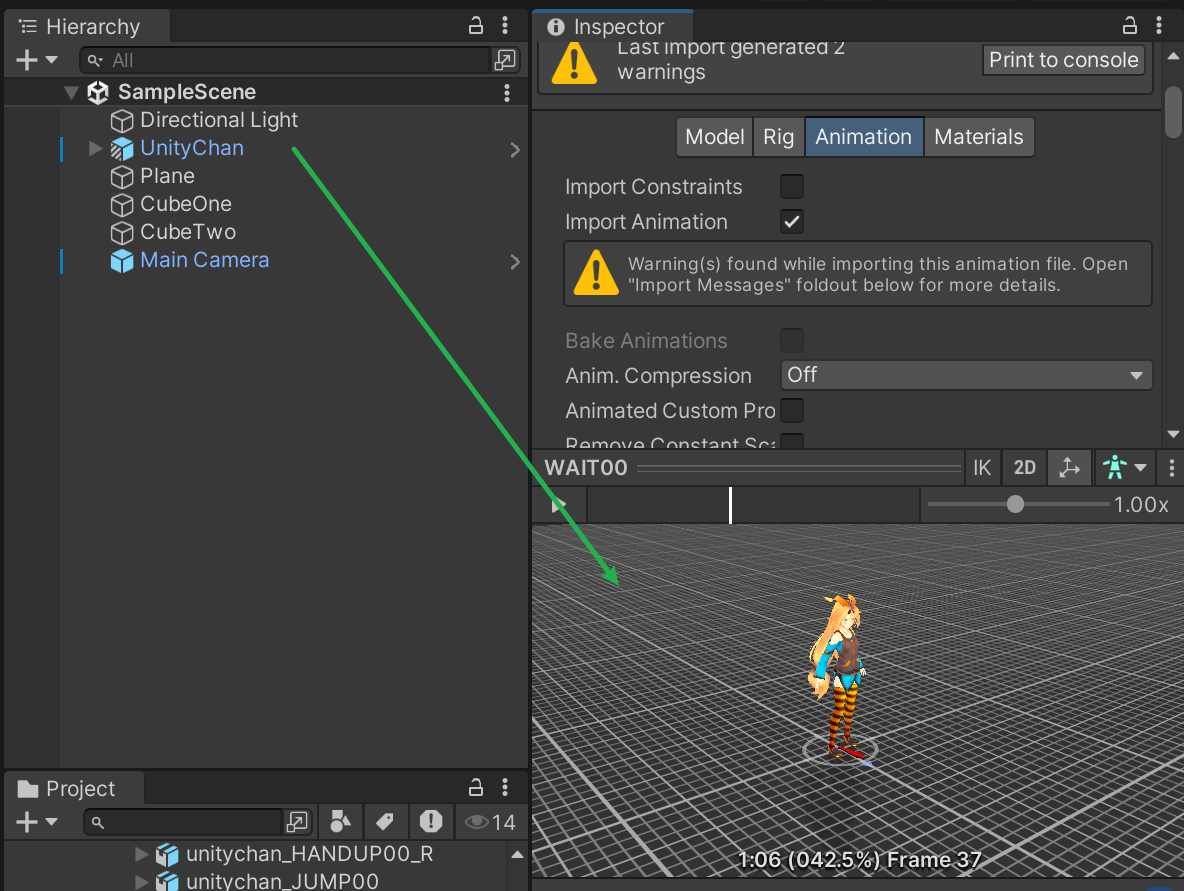Uncheck Import Animation checkbox

tap(791, 221)
